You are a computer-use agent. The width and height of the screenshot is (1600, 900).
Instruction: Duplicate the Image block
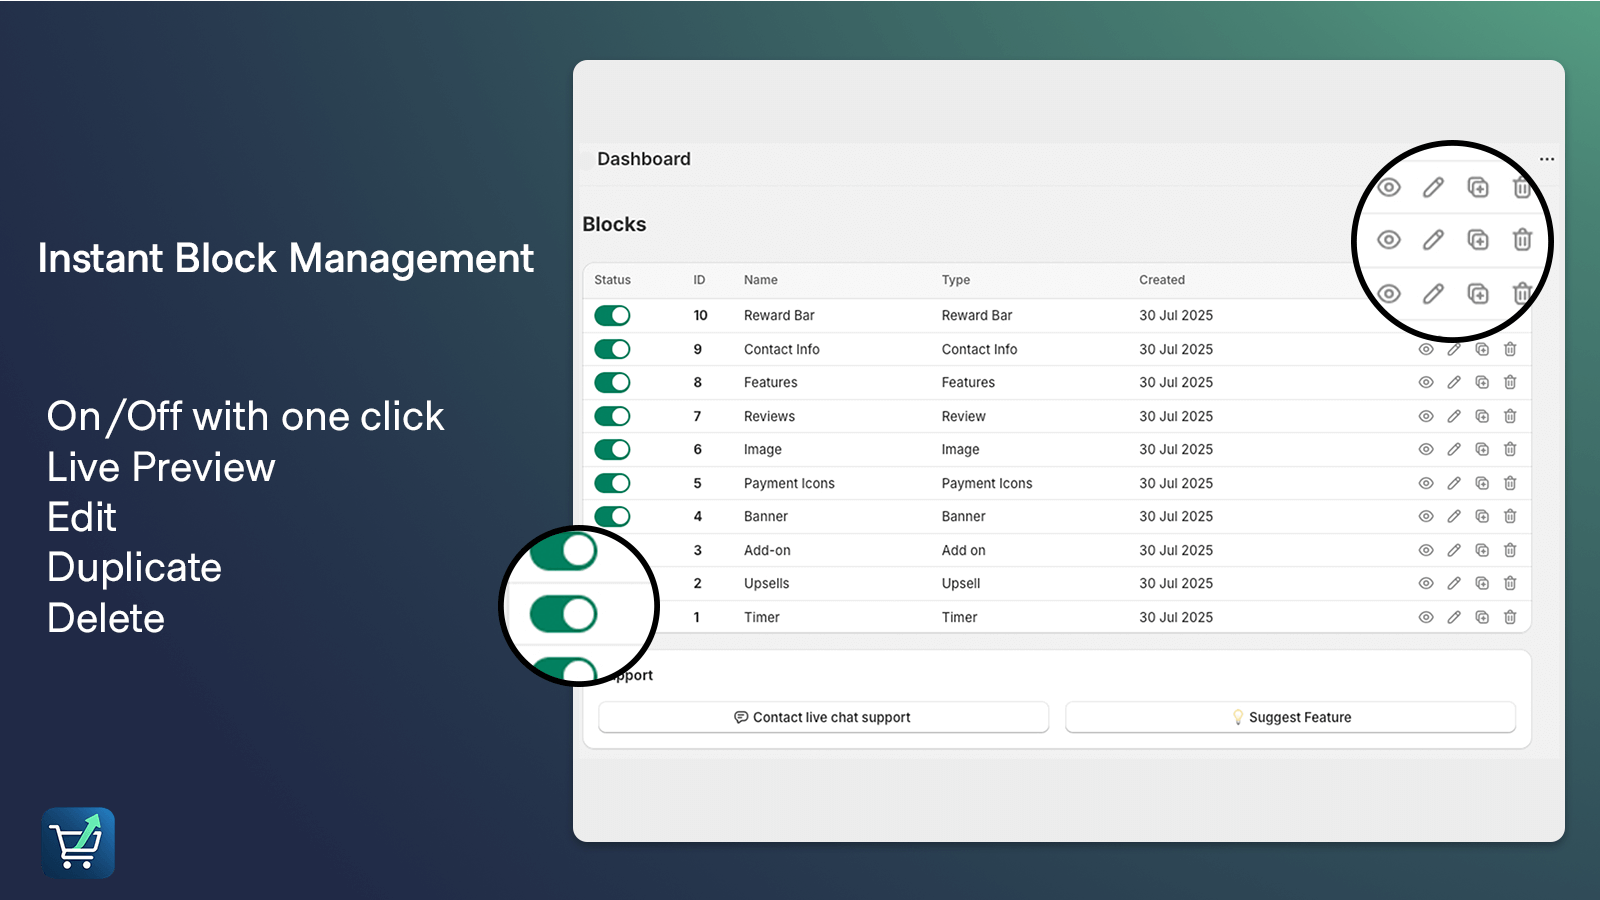tap(1482, 449)
